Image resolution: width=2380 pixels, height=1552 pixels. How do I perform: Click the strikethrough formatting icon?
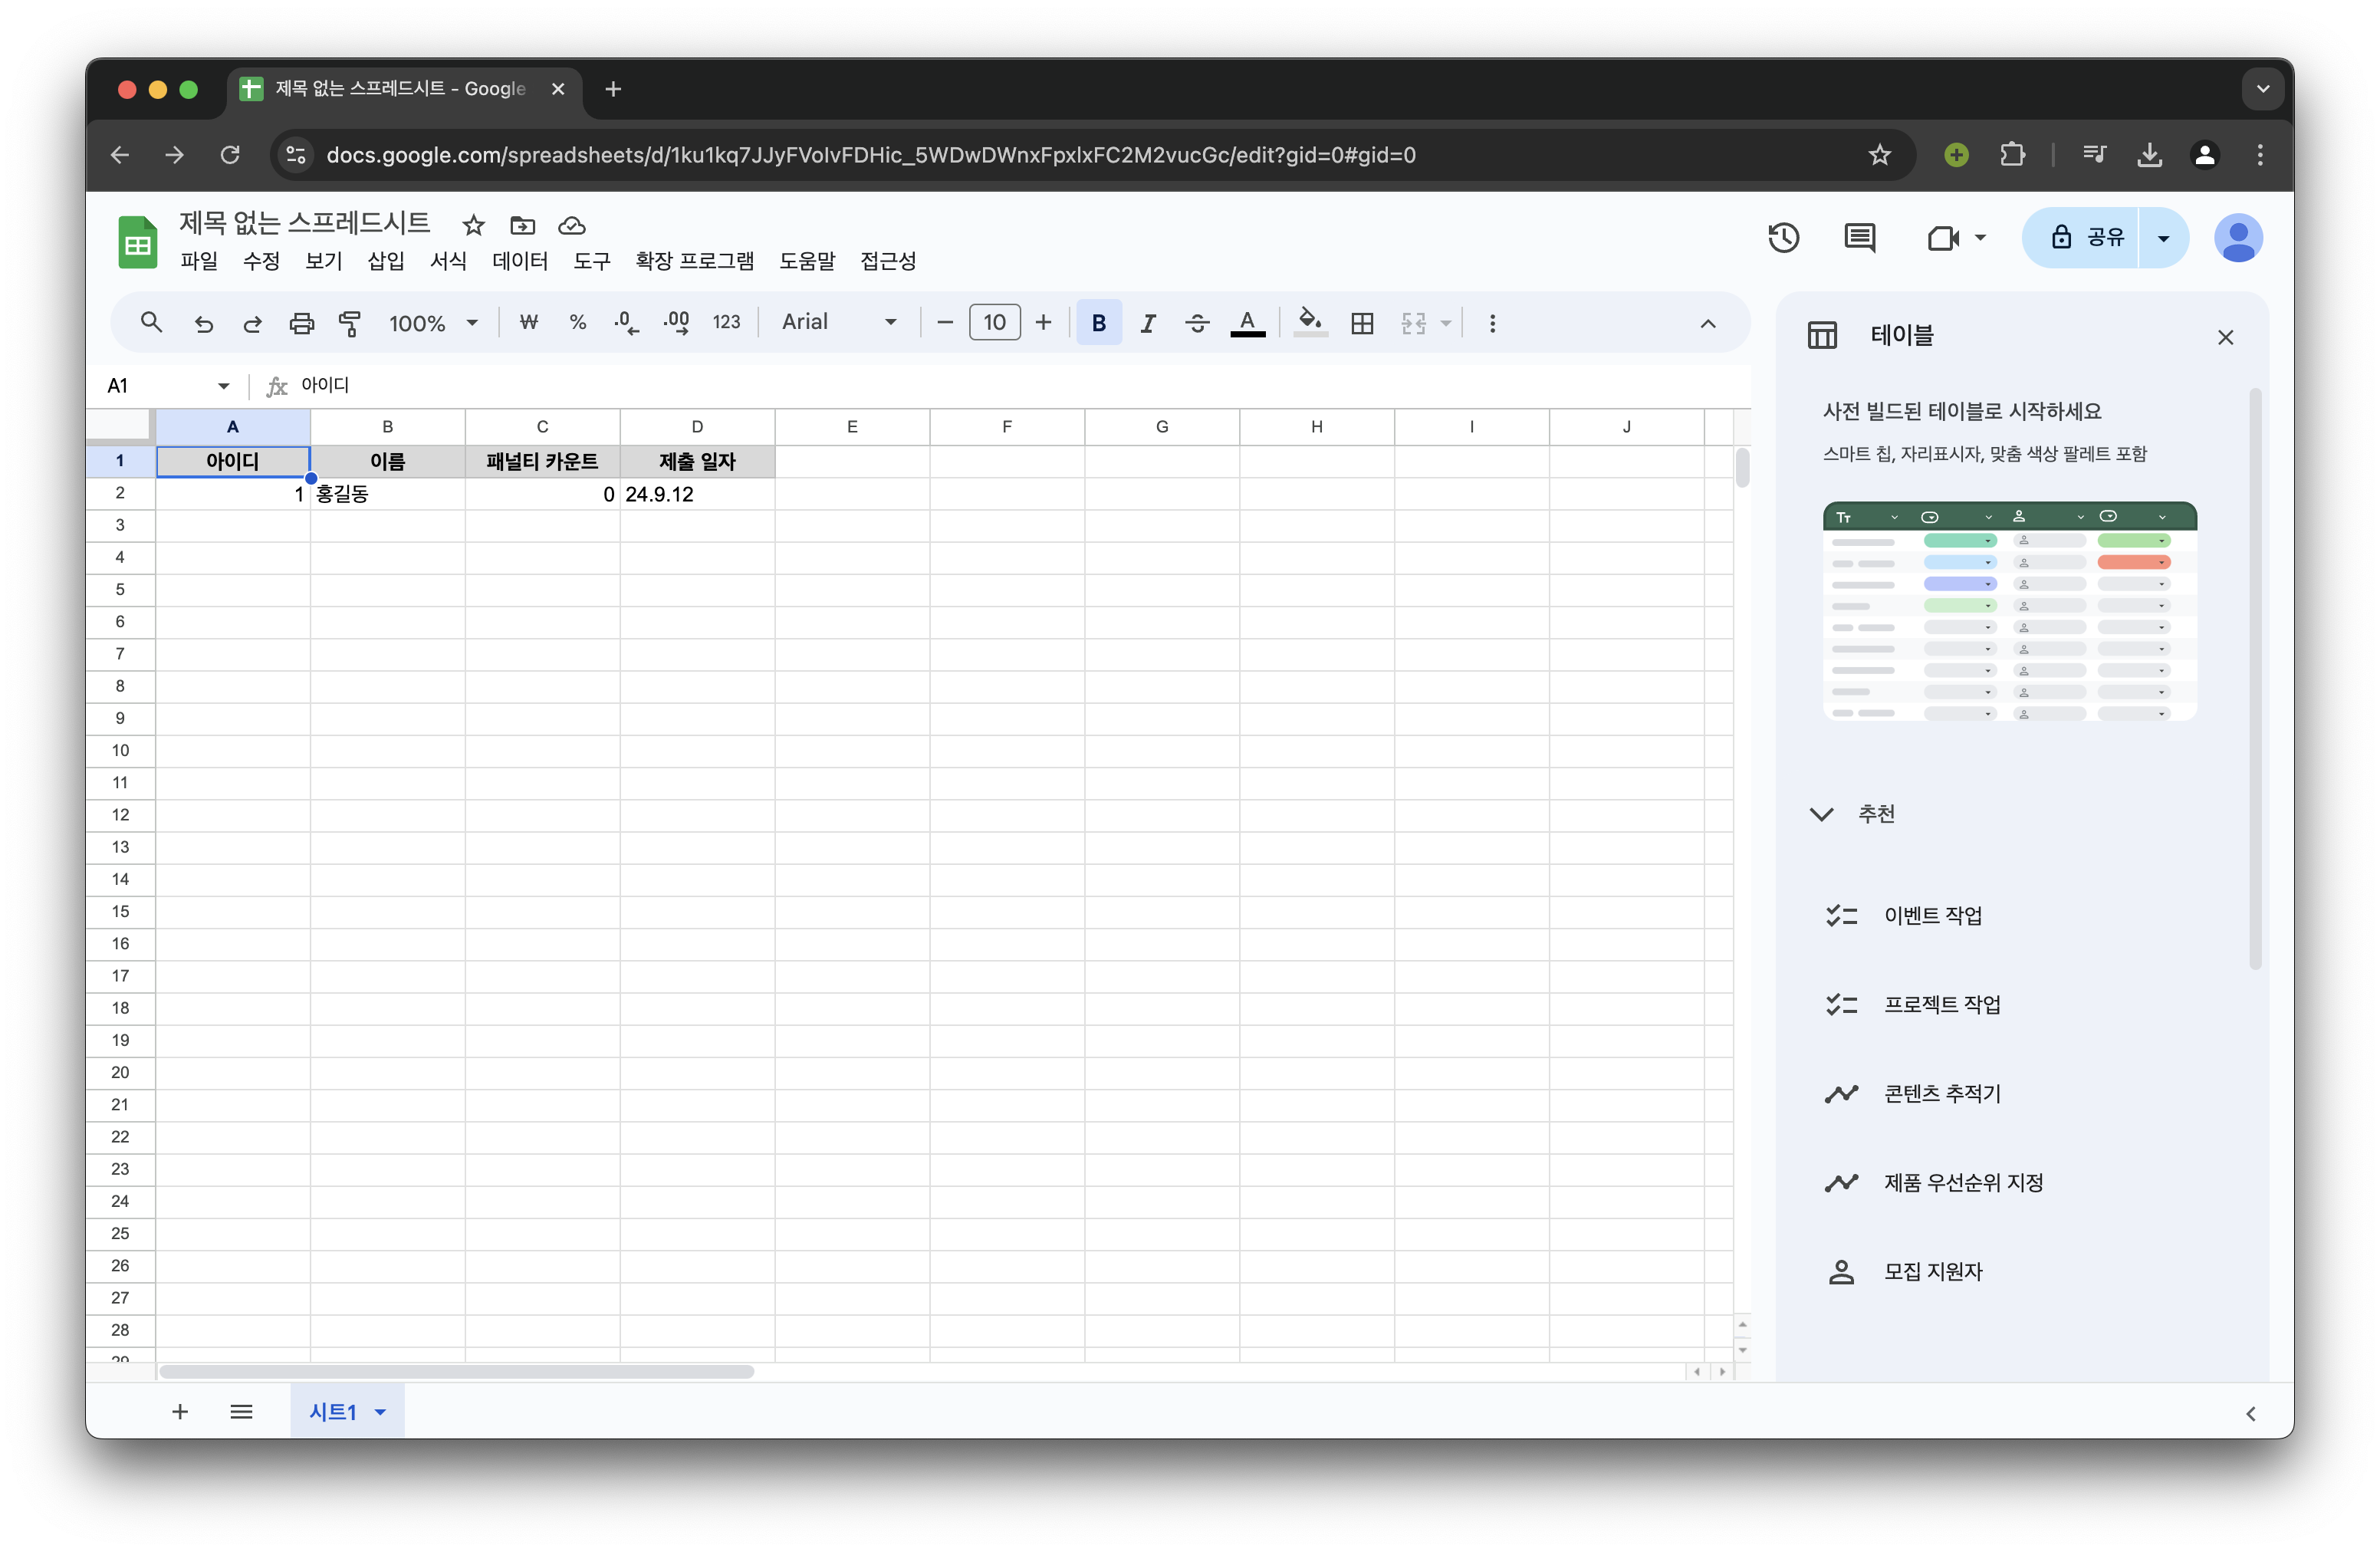(x=1197, y=323)
